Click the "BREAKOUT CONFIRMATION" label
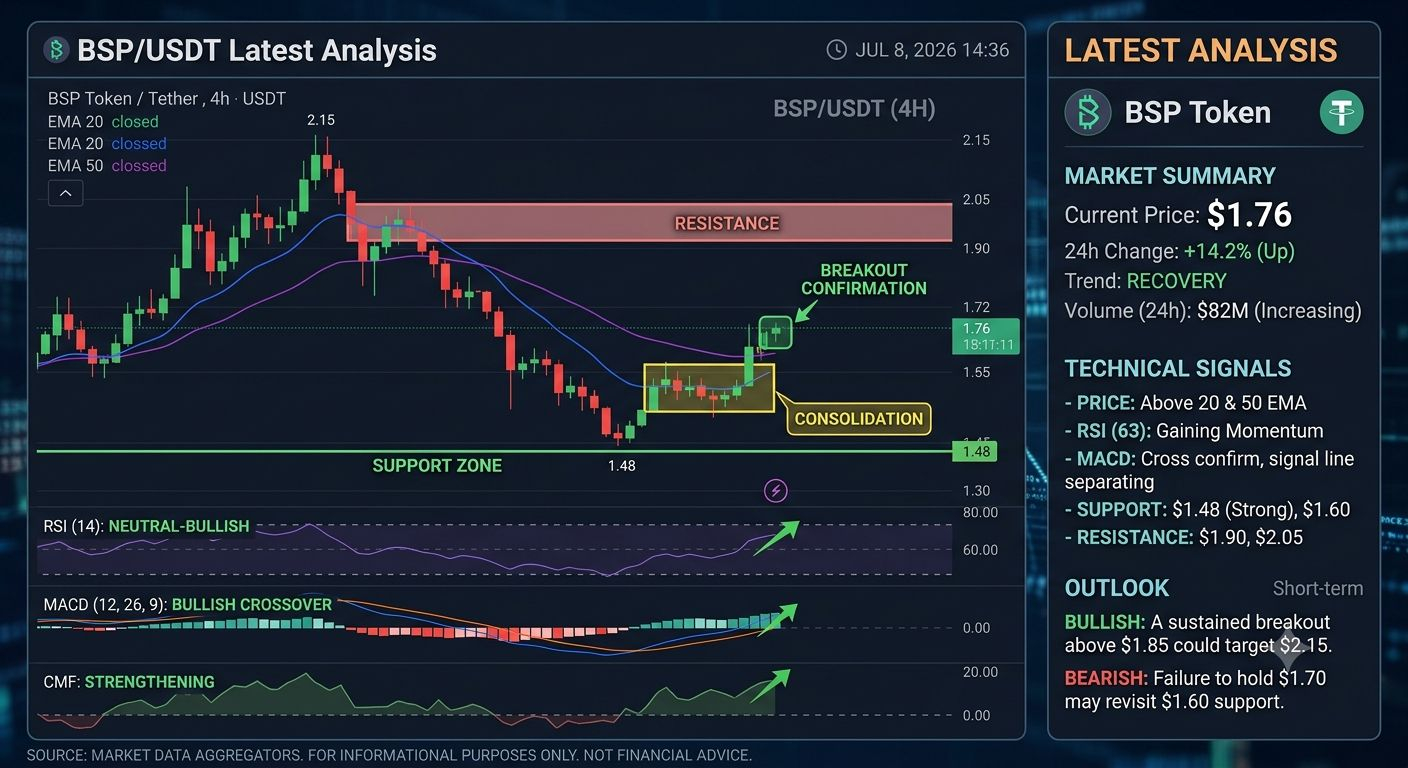The height and width of the screenshot is (768, 1408). tap(864, 279)
